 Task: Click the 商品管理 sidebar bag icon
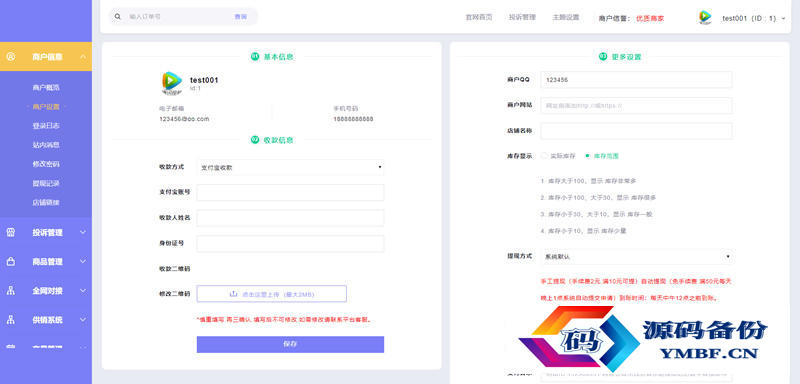tap(11, 262)
